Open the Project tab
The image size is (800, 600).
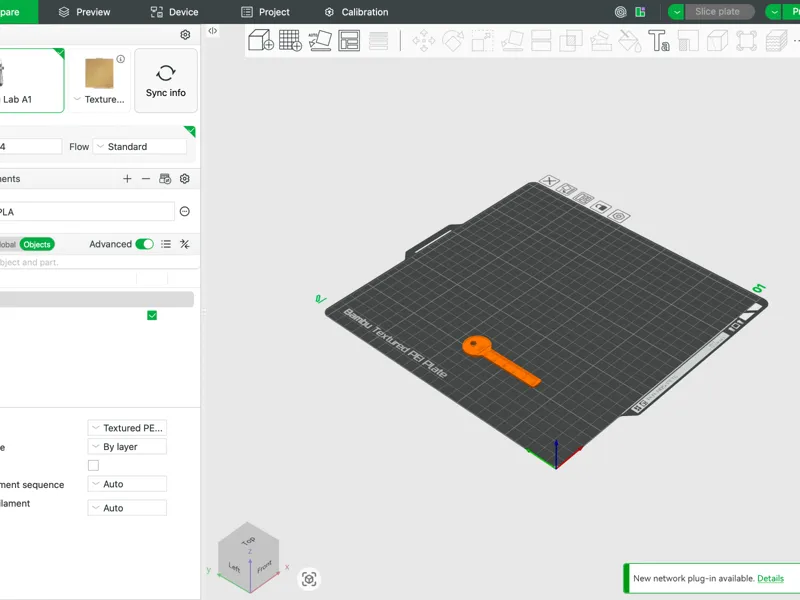click(265, 12)
